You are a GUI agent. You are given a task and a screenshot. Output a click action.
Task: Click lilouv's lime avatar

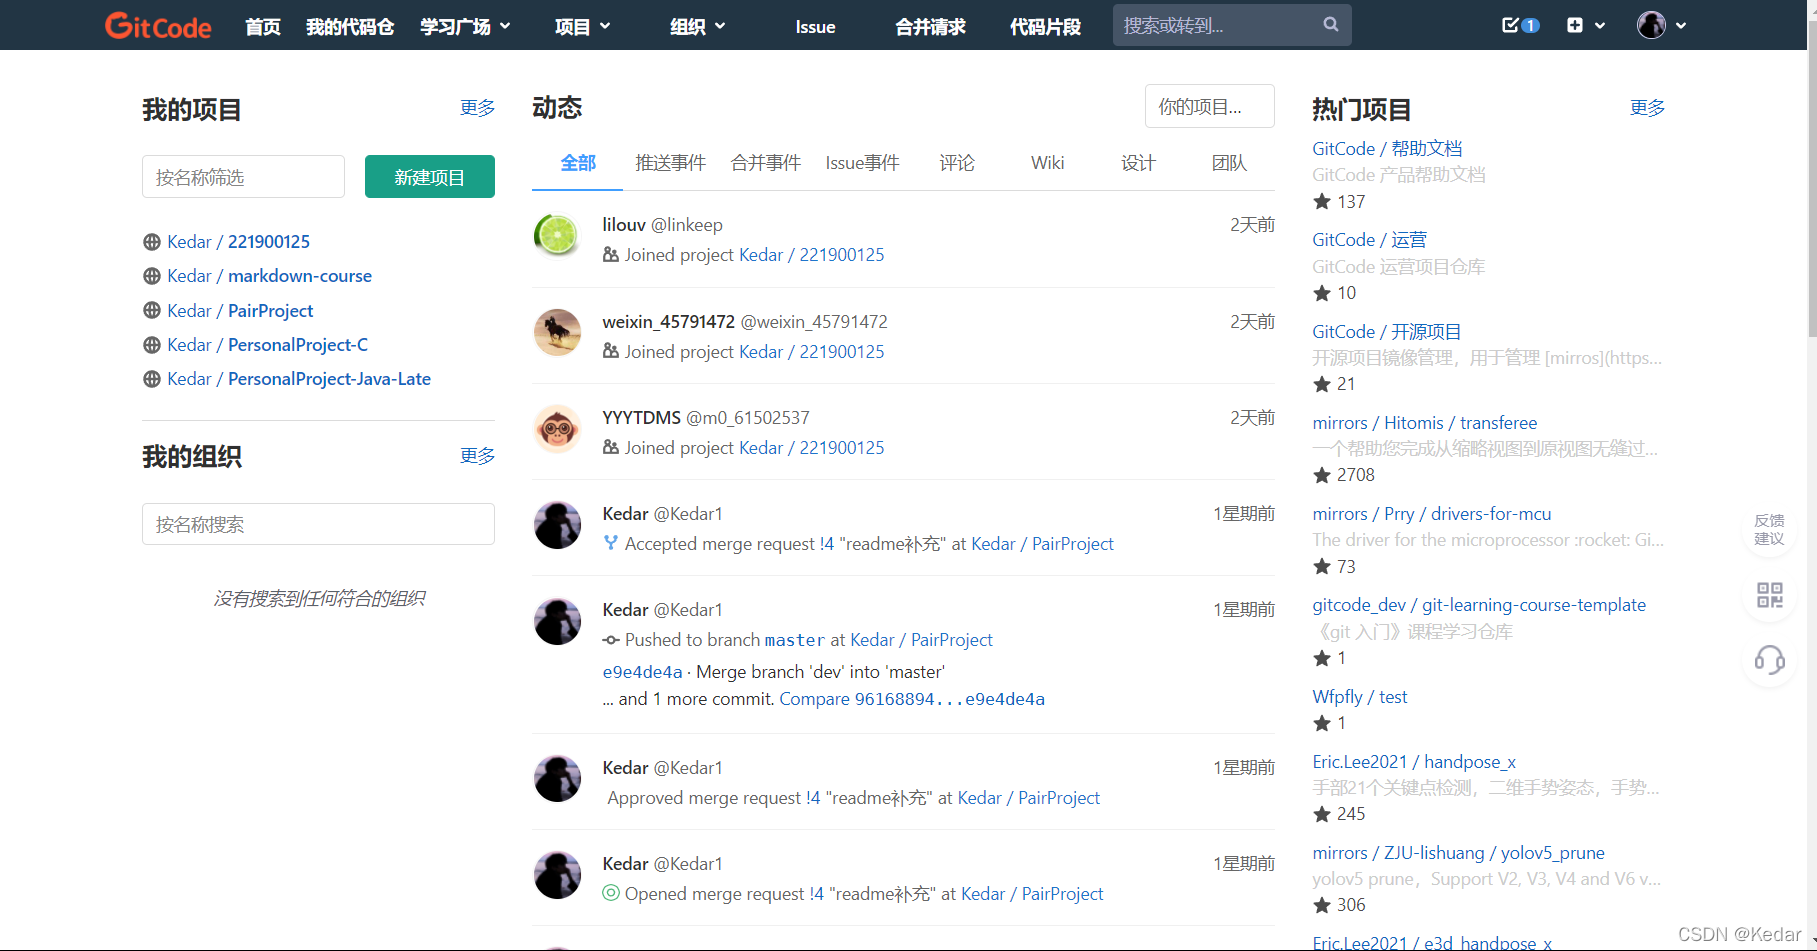(x=557, y=236)
